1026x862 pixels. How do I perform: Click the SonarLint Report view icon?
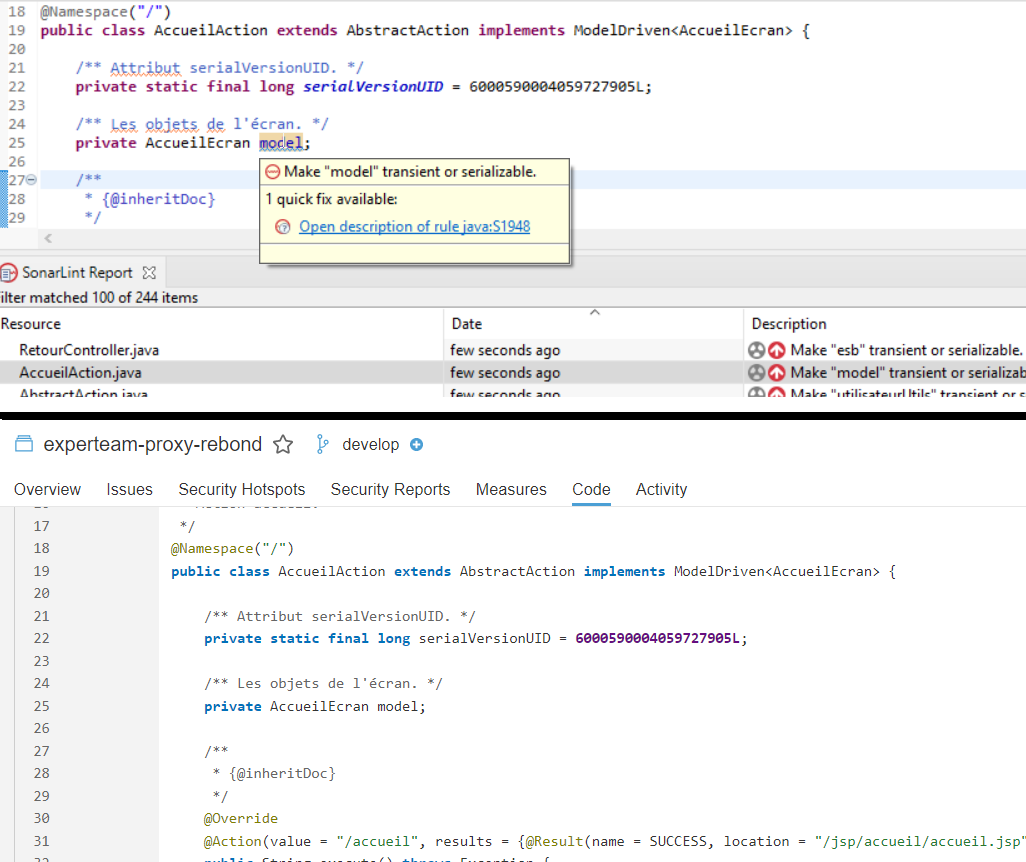click(x=9, y=272)
